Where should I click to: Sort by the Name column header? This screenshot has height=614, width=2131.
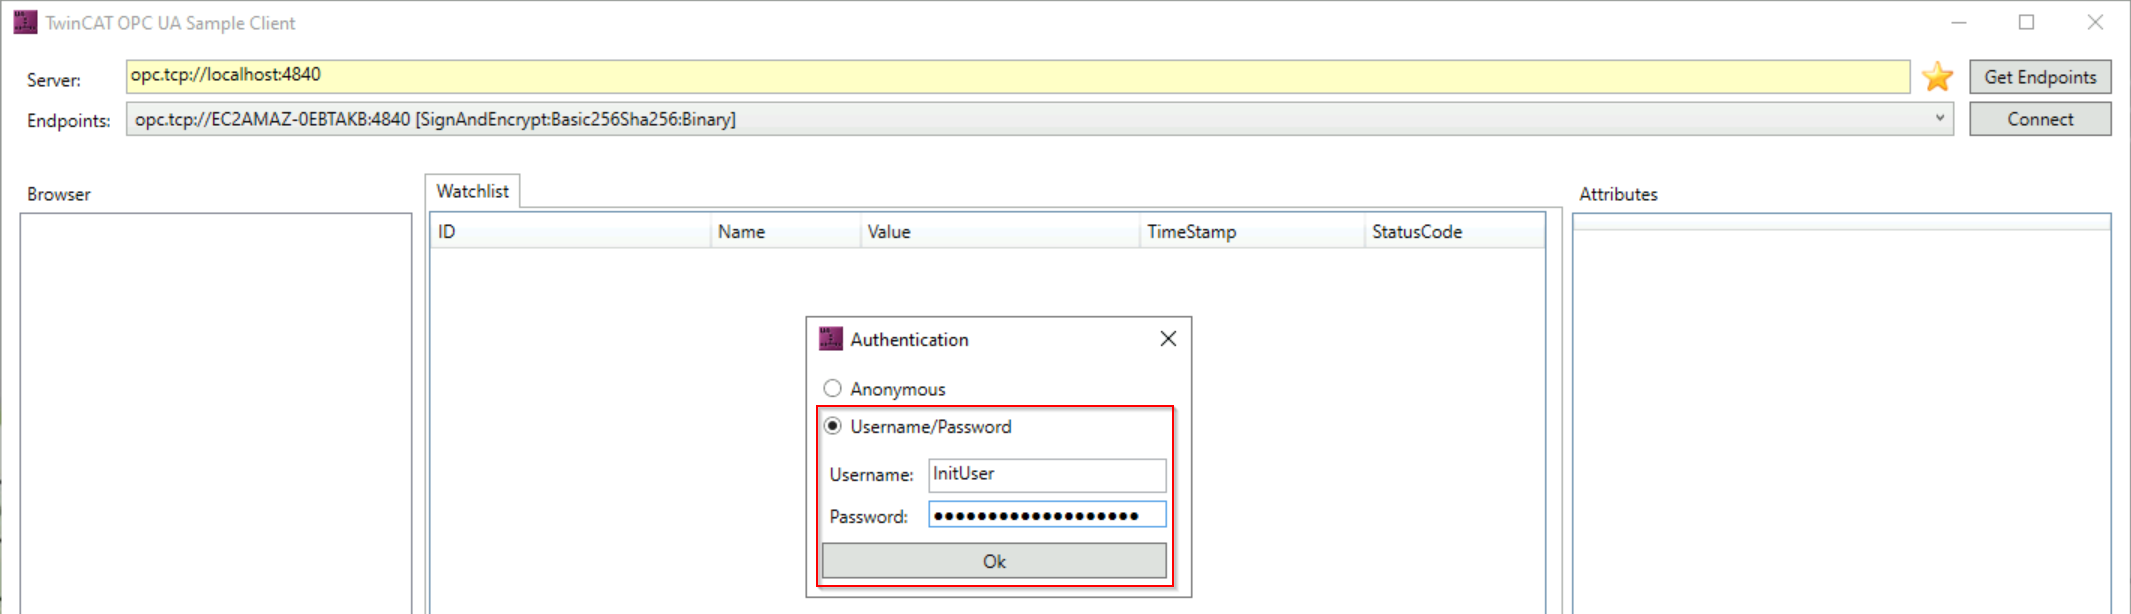pyautogui.click(x=785, y=232)
